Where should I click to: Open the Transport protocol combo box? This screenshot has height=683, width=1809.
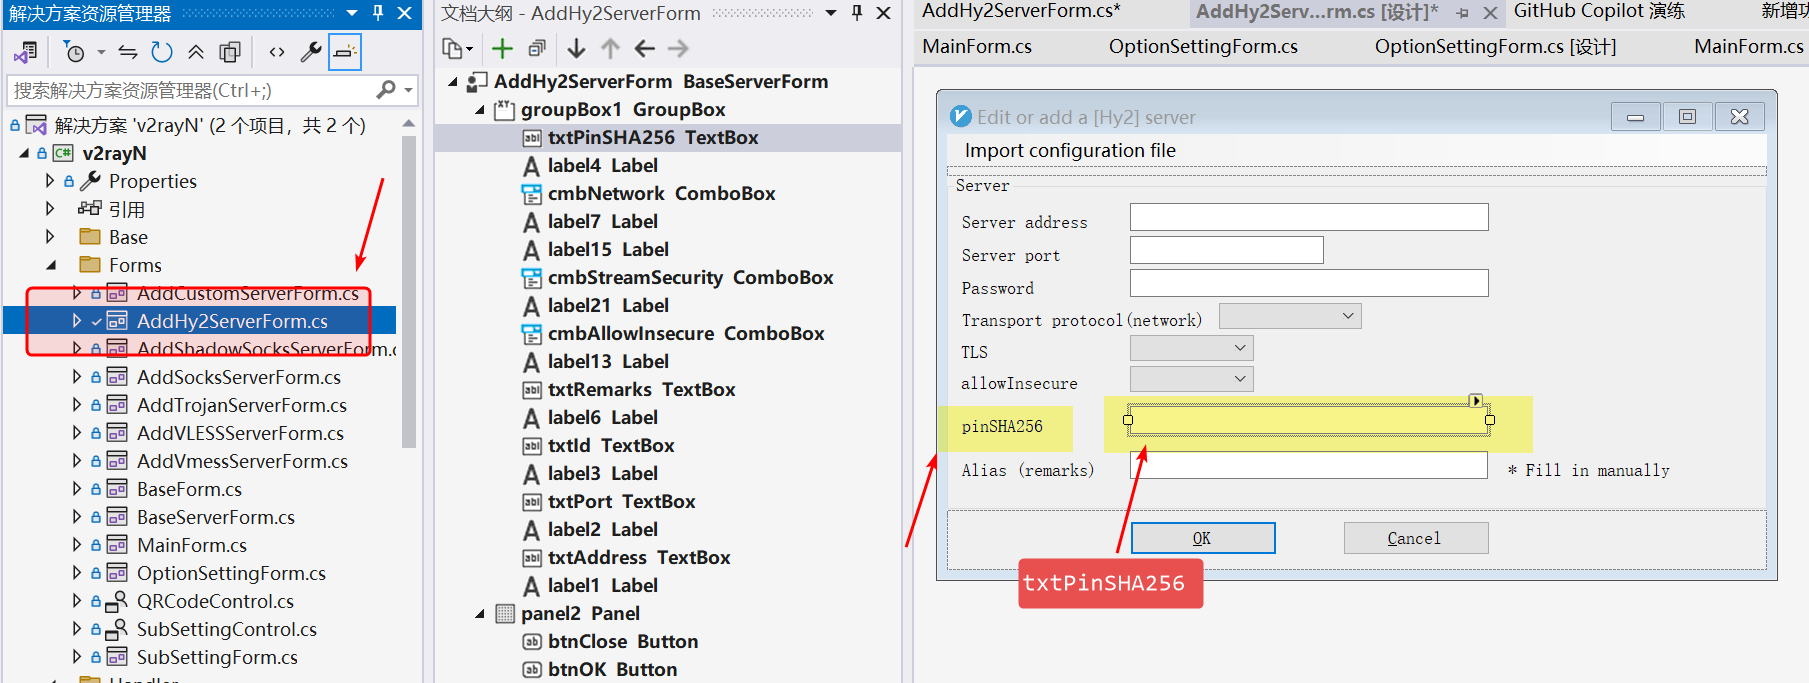(x=1290, y=317)
